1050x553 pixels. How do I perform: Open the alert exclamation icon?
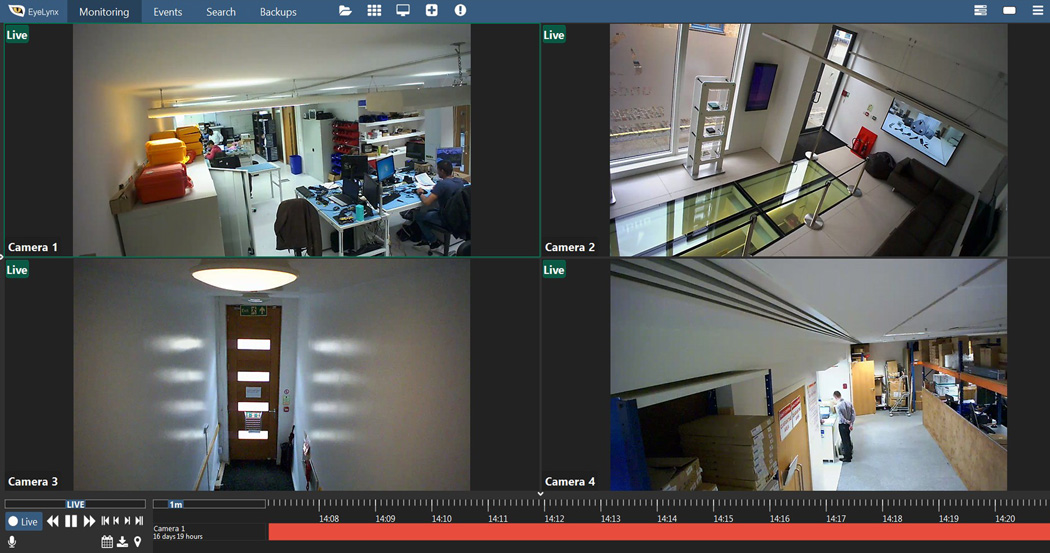point(460,11)
